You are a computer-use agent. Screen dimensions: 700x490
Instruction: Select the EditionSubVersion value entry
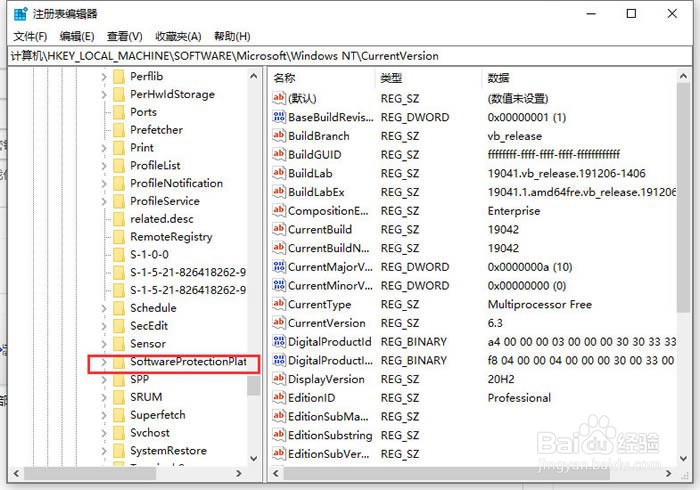point(328,454)
